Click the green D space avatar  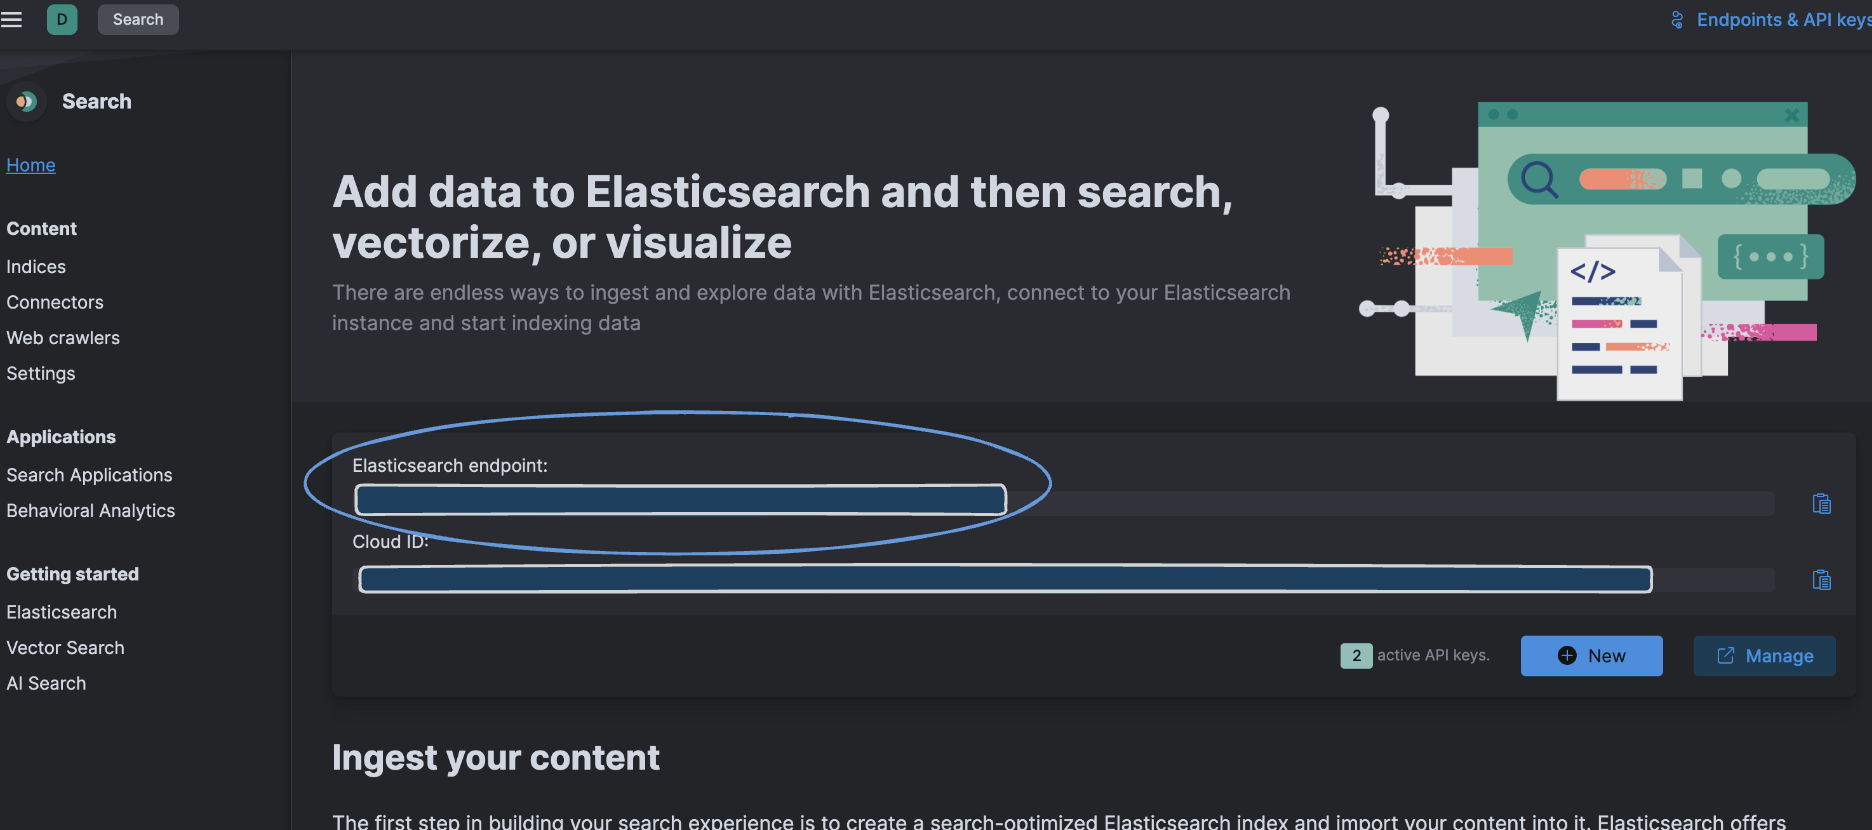62,20
